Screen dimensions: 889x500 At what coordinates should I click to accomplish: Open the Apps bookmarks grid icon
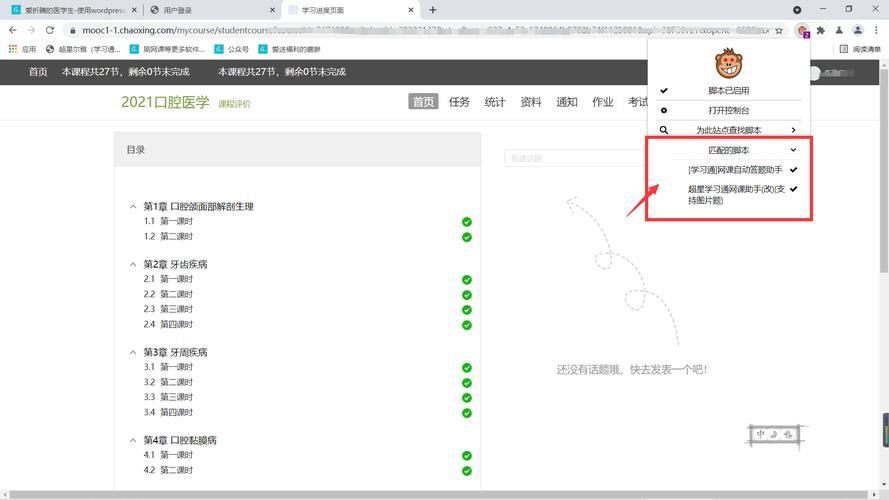pos(12,49)
